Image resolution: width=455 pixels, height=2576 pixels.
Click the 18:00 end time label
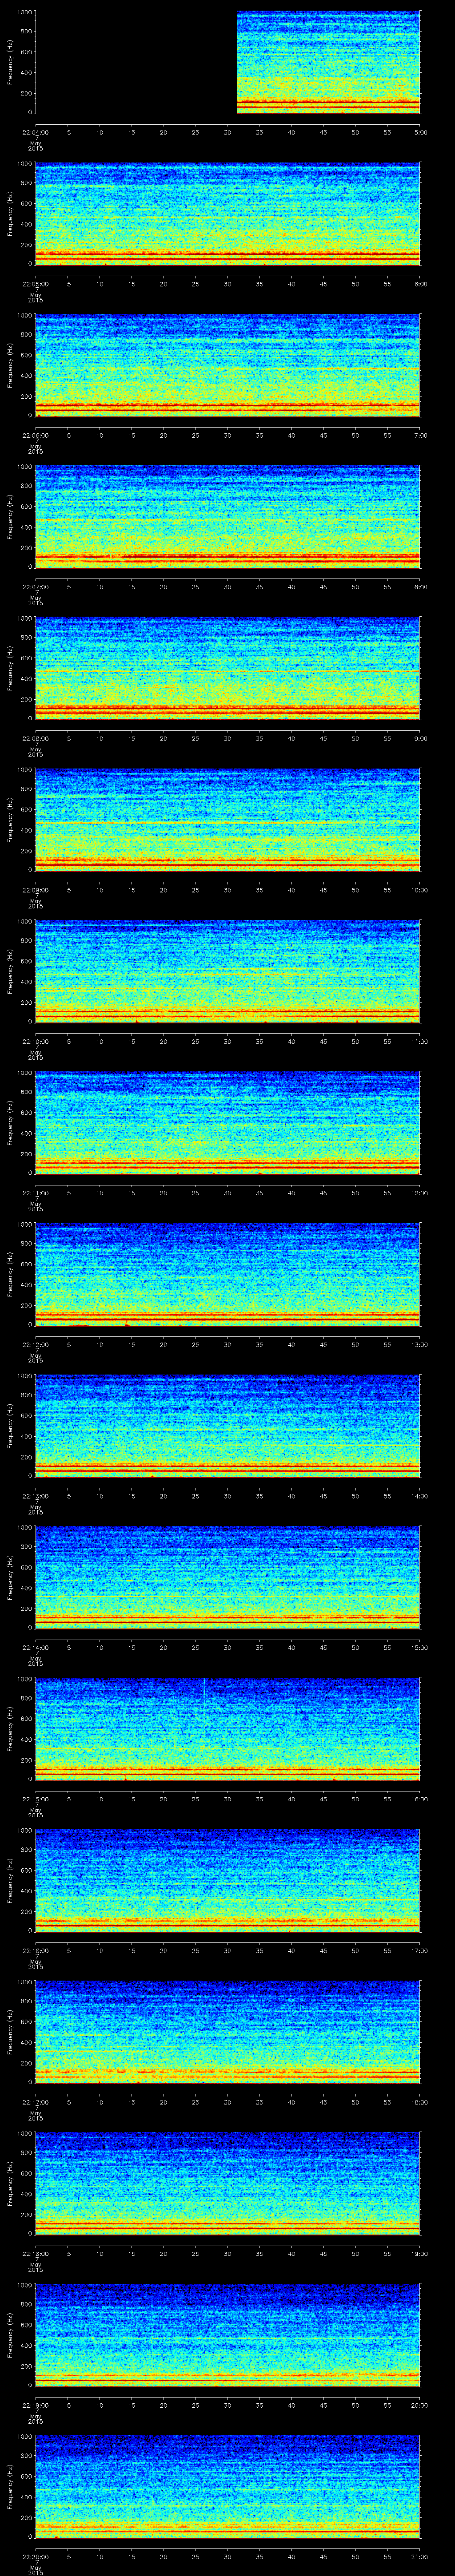tap(419, 2101)
